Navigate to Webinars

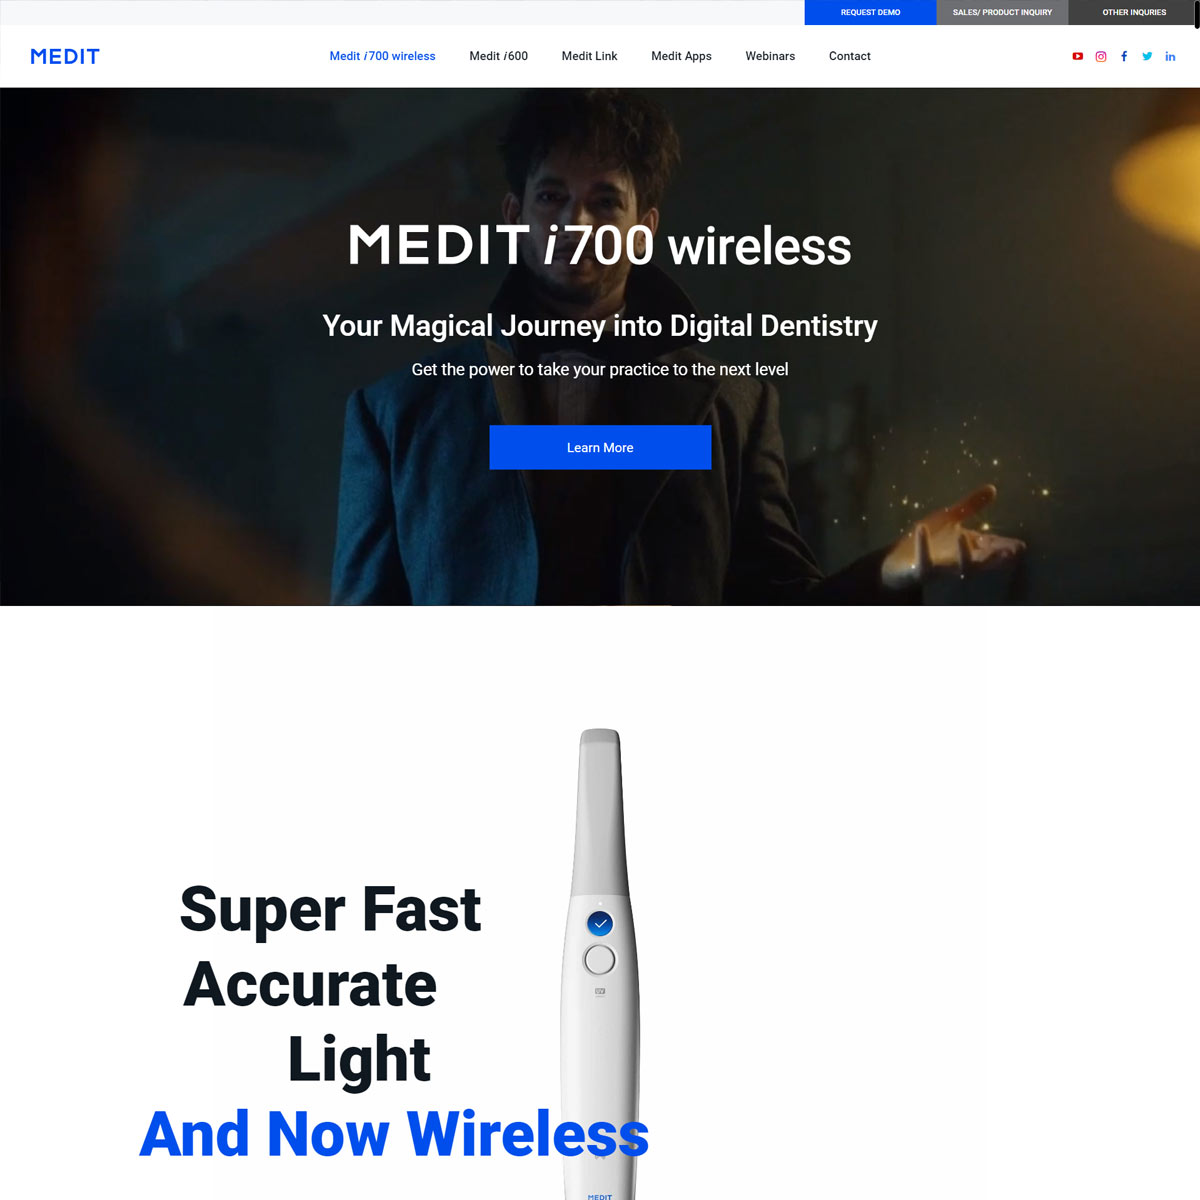(770, 56)
